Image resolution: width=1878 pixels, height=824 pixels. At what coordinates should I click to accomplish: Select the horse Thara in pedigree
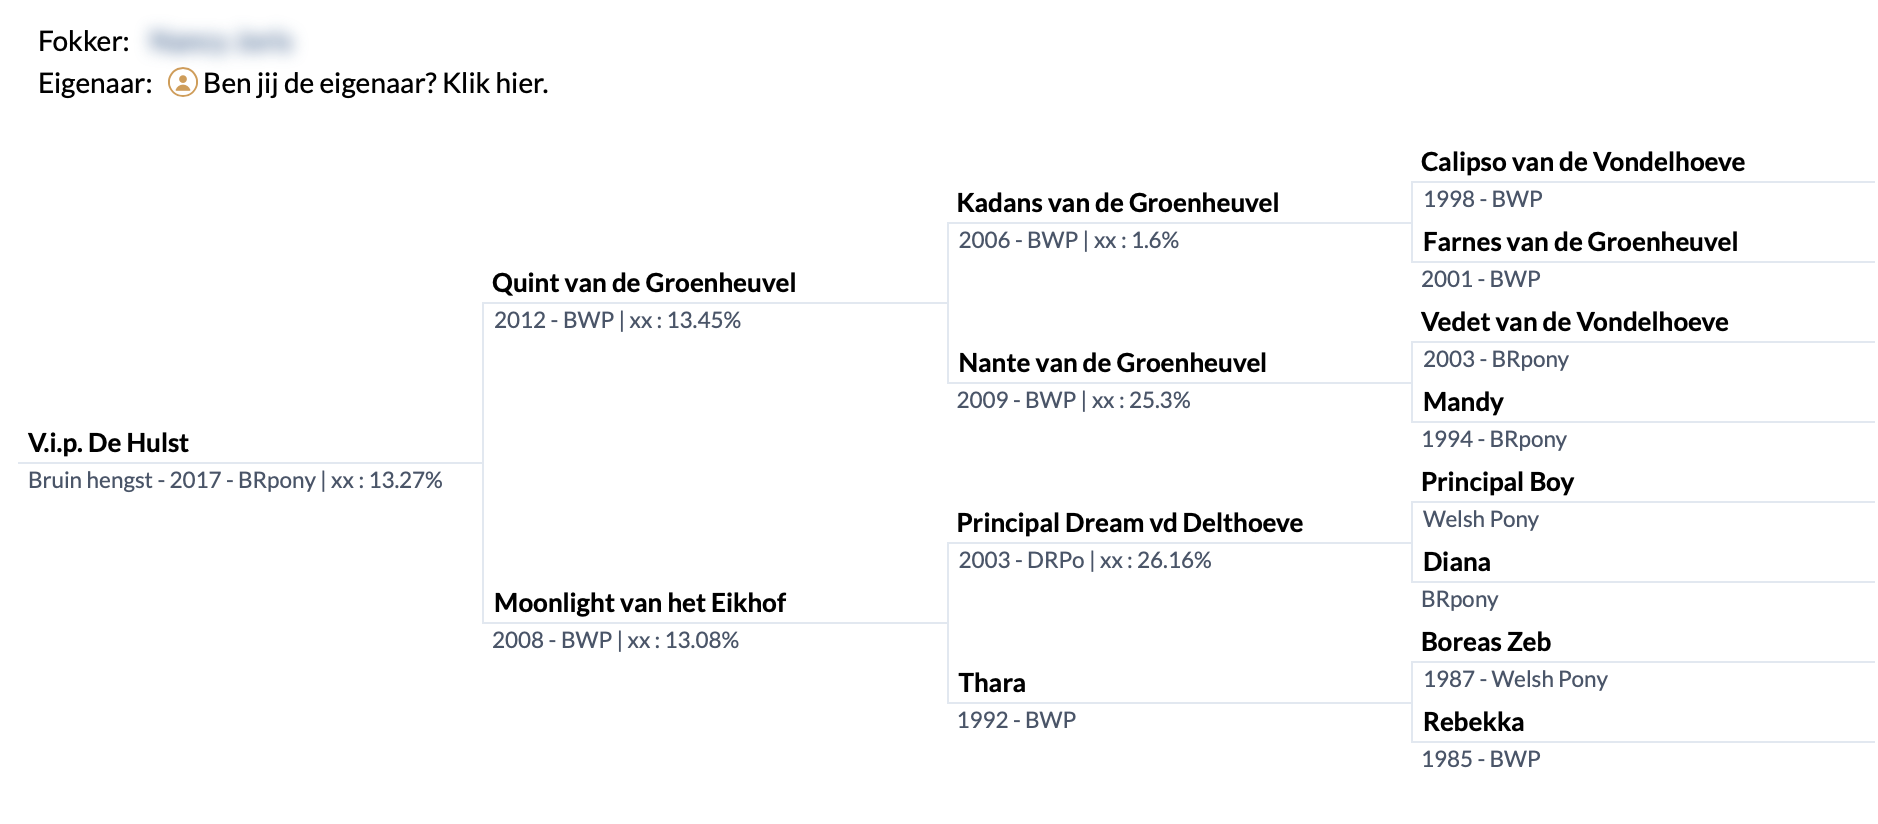(991, 683)
